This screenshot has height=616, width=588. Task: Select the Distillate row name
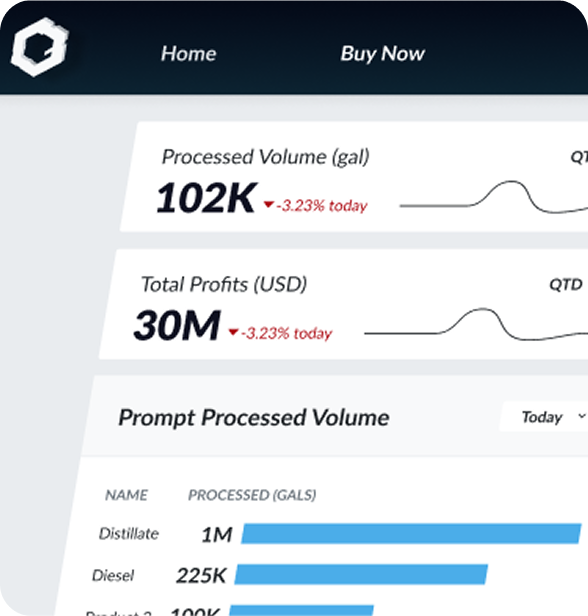129,534
